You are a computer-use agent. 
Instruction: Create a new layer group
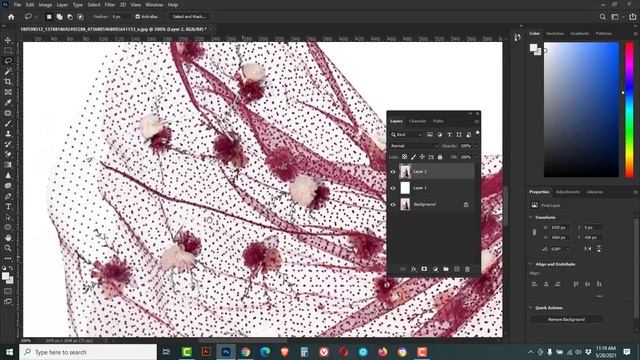446,269
